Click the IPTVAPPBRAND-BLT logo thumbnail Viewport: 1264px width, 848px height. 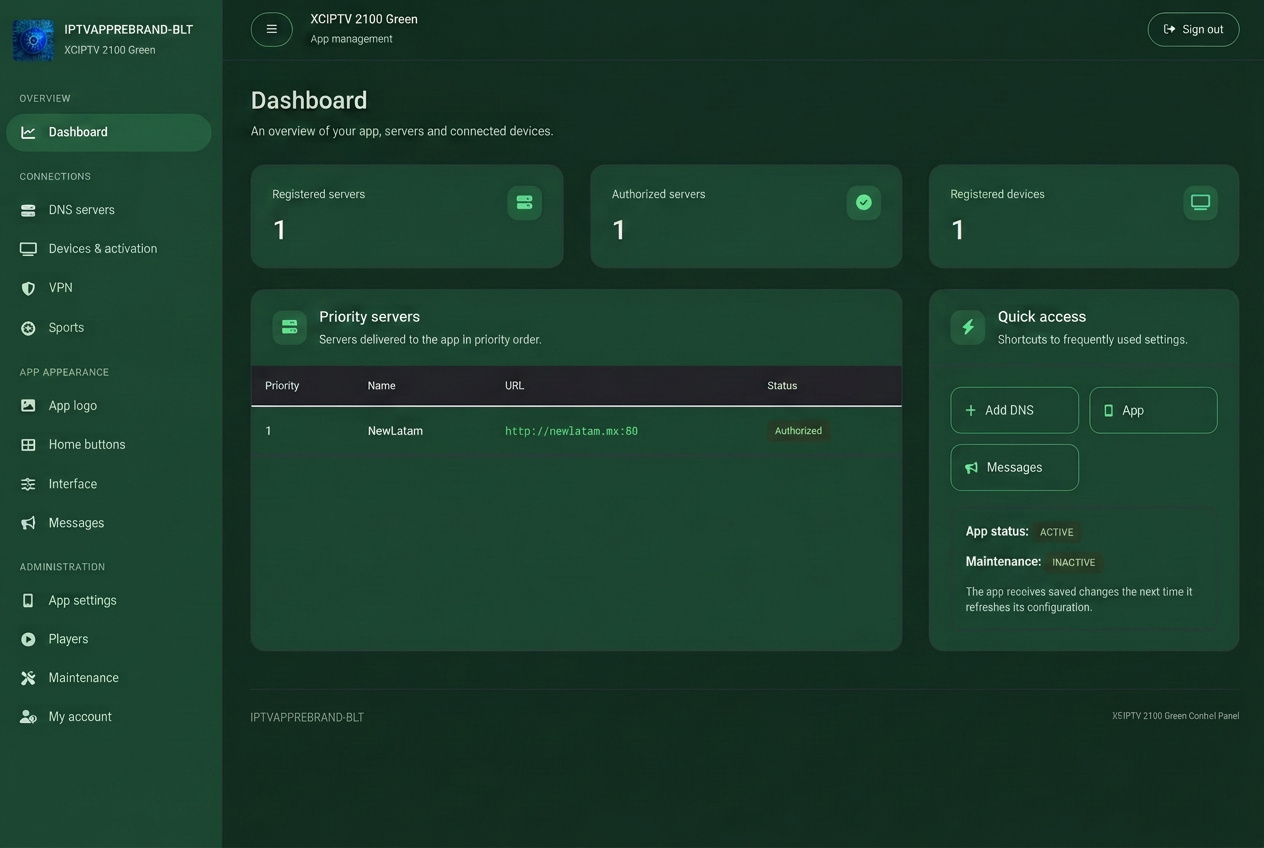[33, 40]
